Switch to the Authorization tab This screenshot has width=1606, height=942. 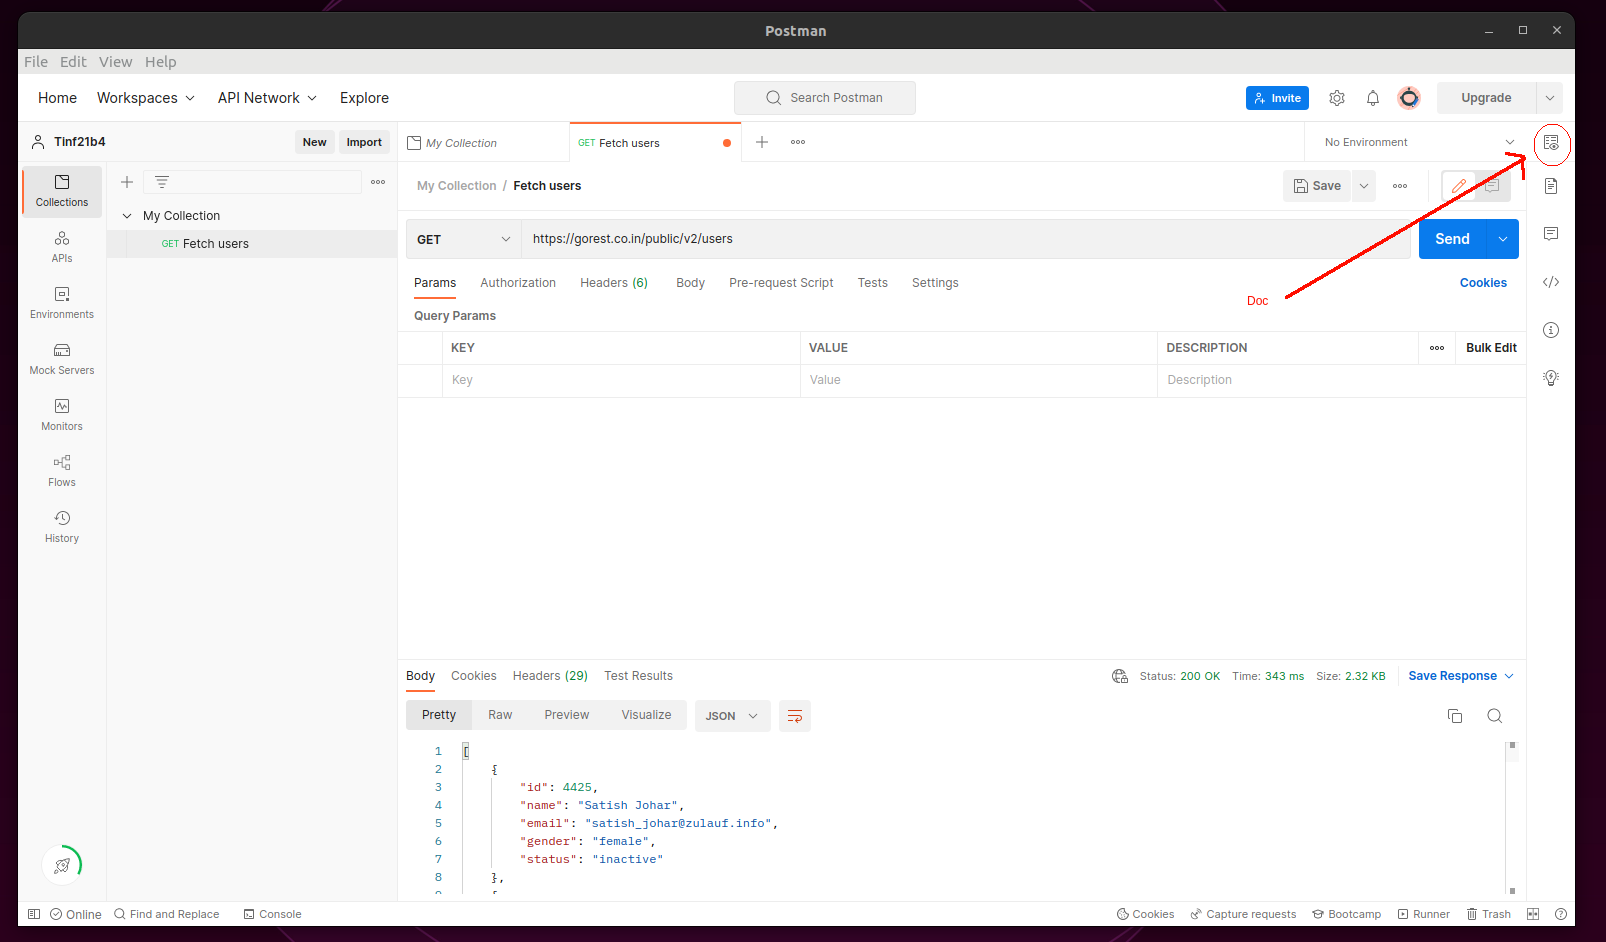(518, 283)
